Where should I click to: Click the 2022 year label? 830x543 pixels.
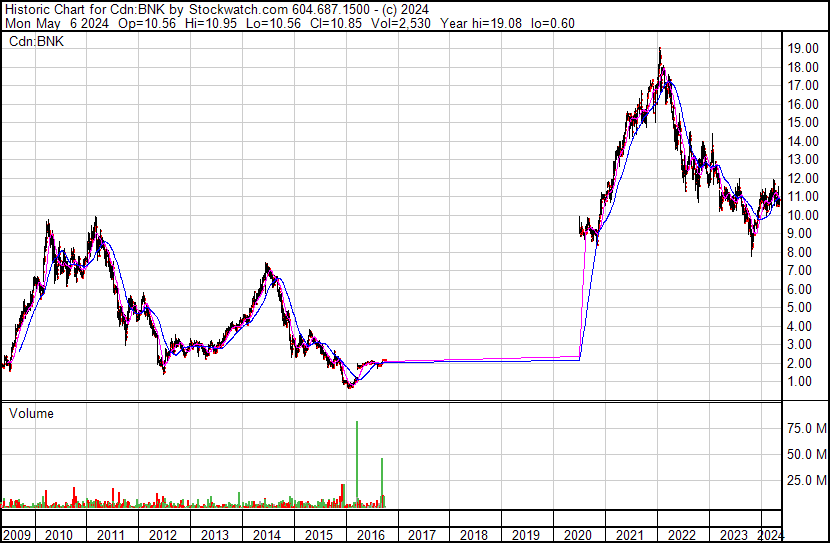pyautogui.click(x=682, y=535)
